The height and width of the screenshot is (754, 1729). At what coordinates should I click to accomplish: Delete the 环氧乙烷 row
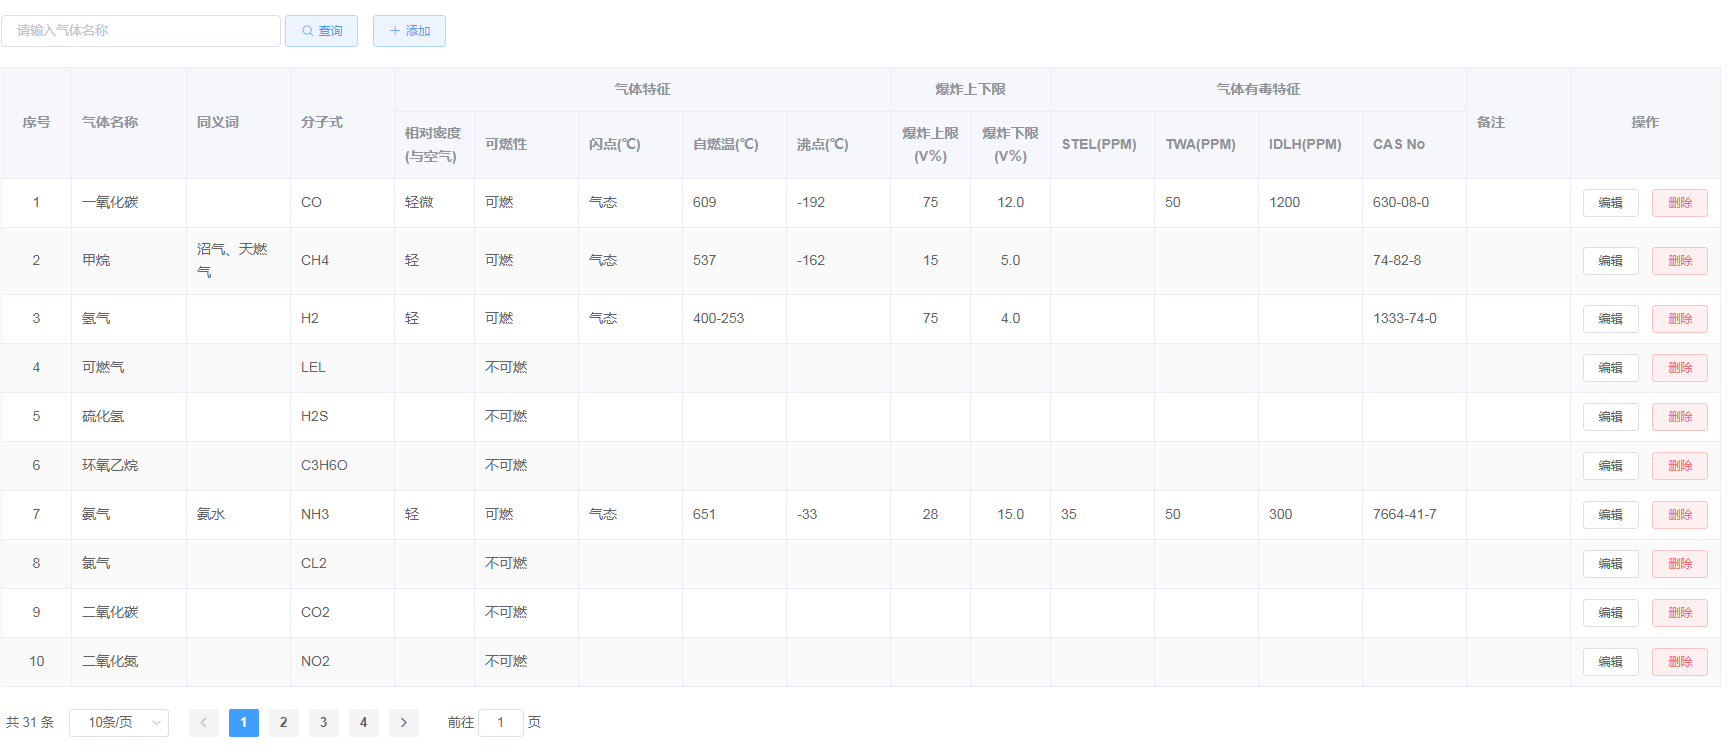coord(1679,466)
